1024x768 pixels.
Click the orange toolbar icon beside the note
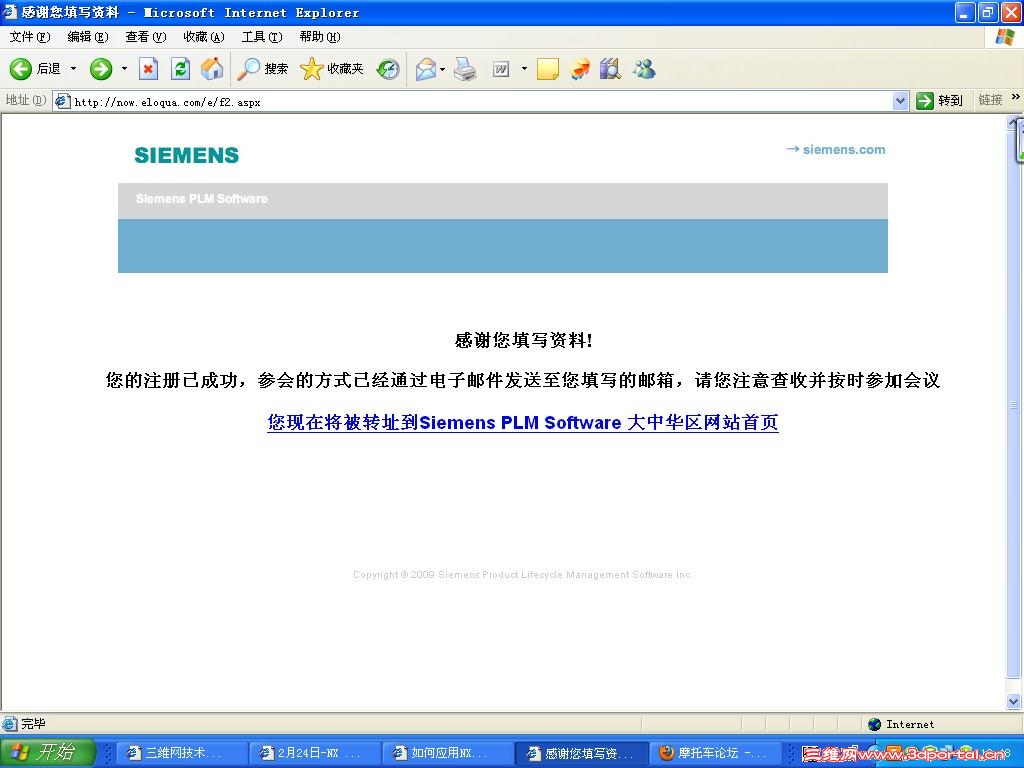(580, 69)
